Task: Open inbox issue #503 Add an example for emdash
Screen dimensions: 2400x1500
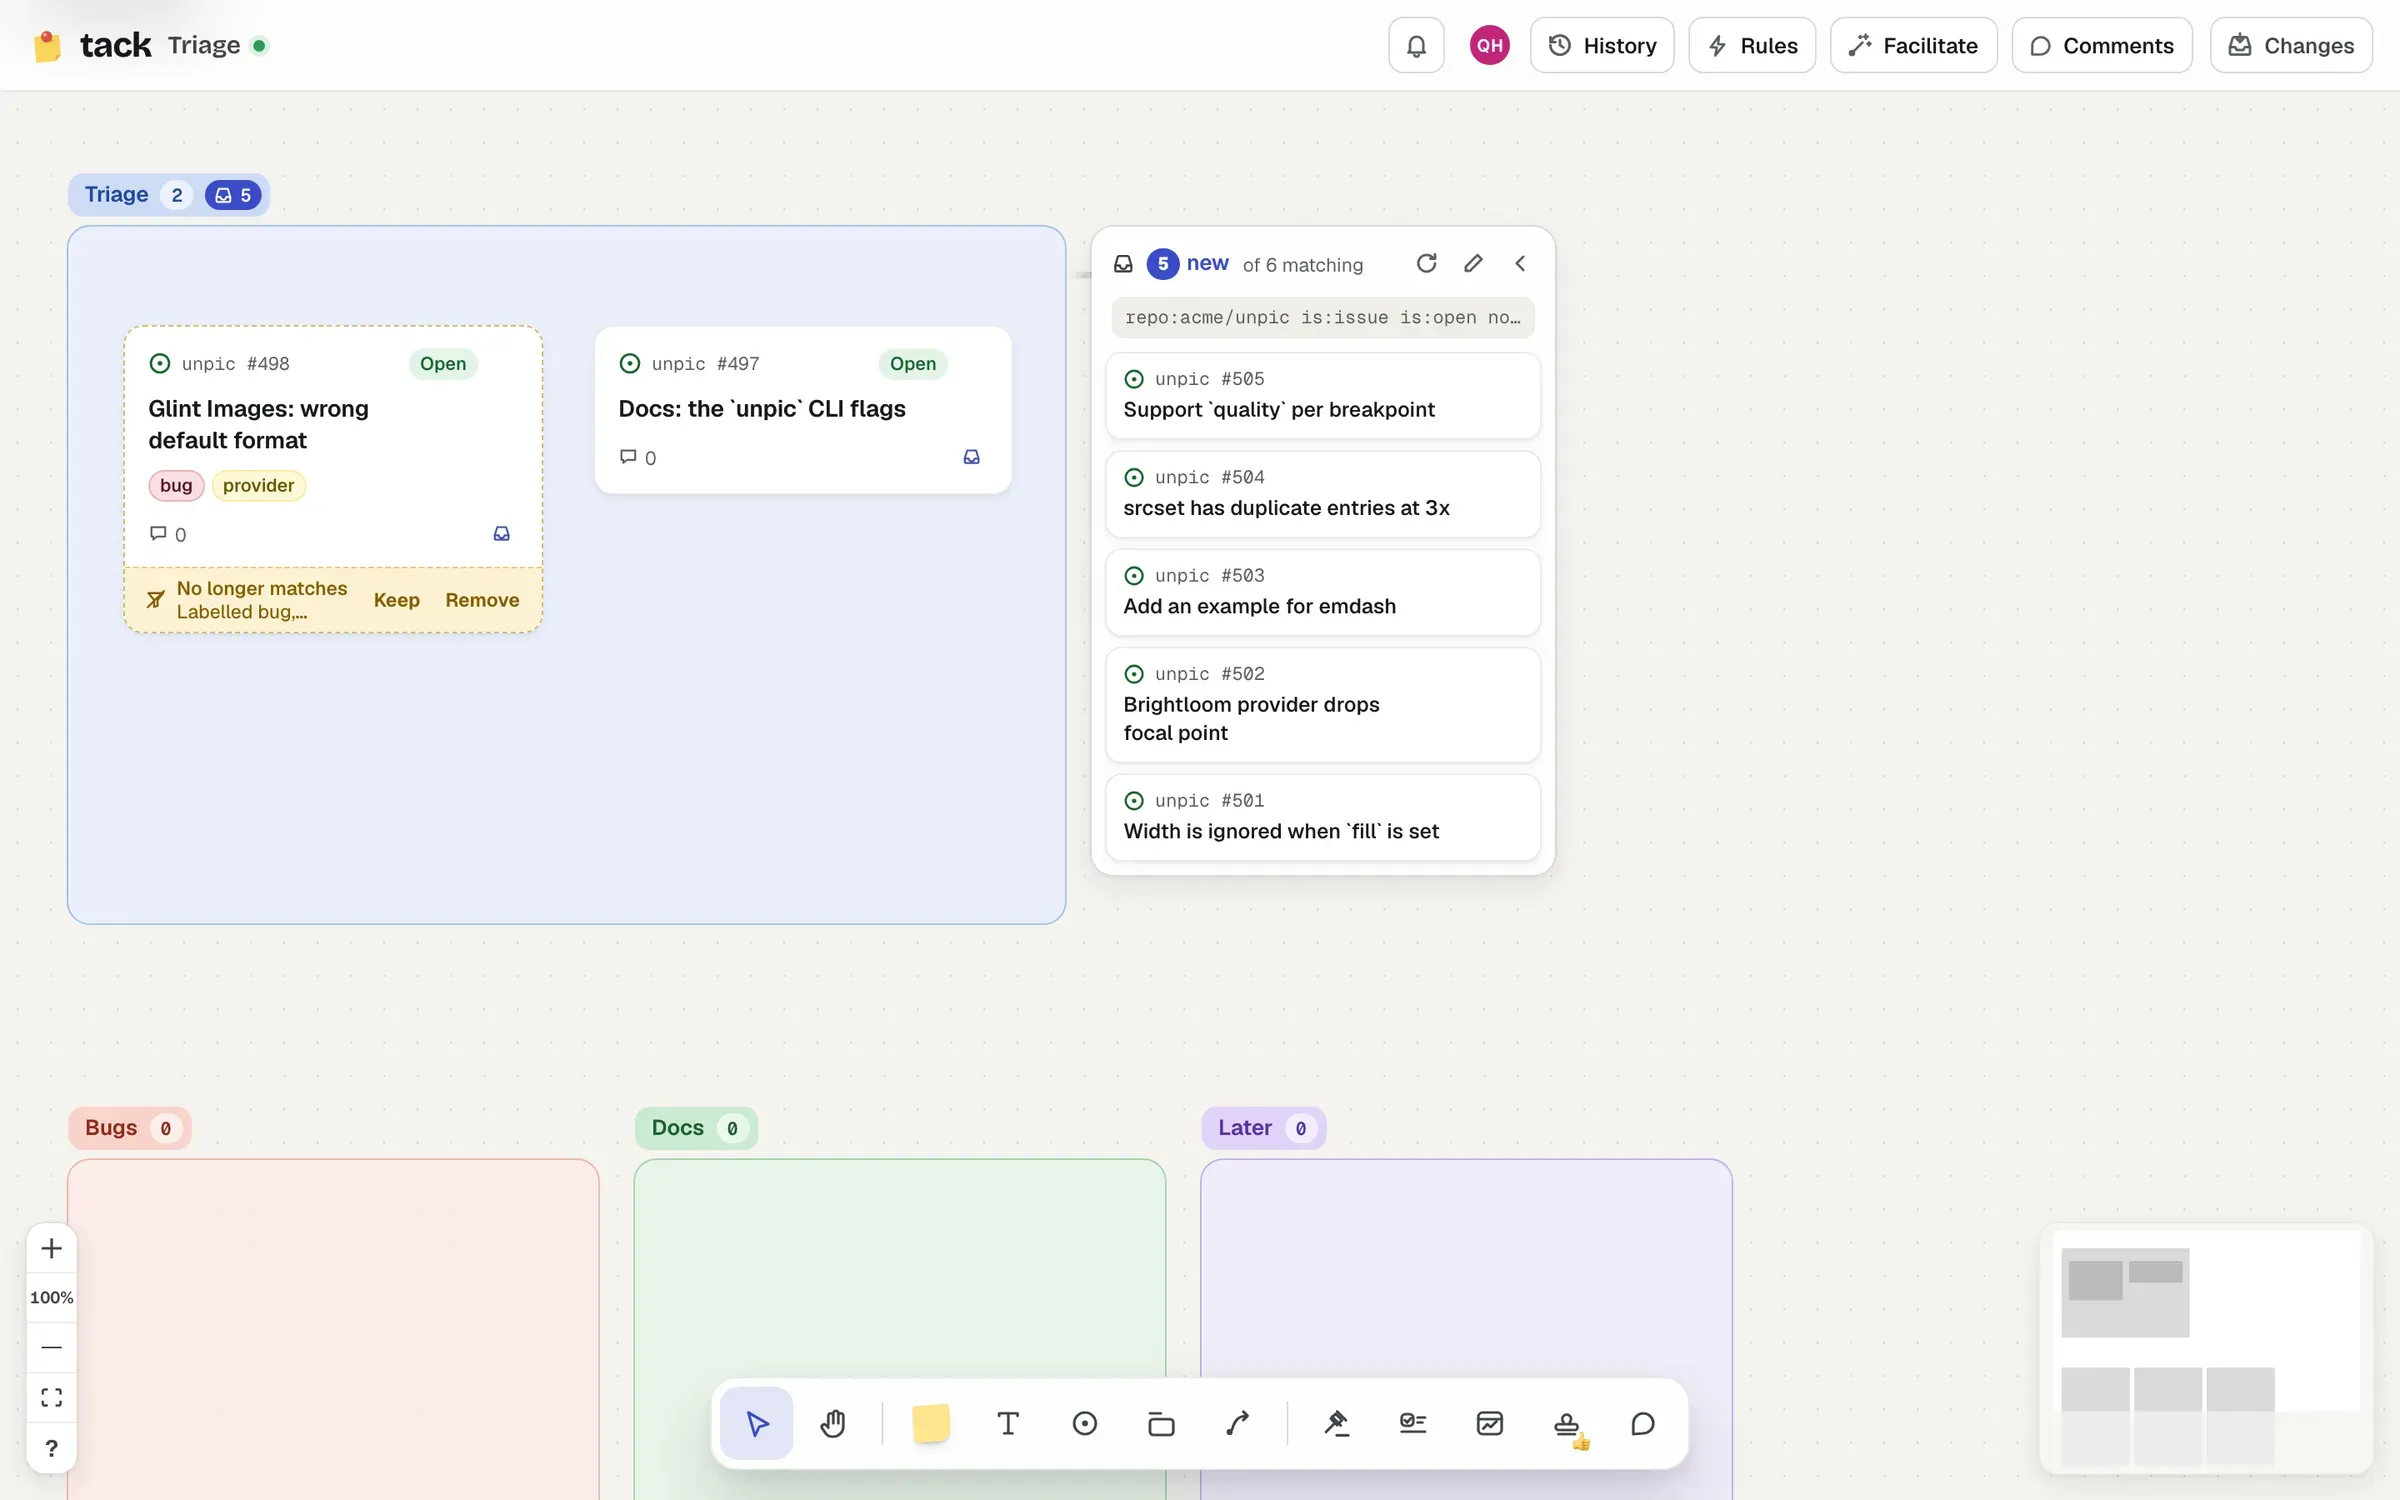Action: (1322, 592)
